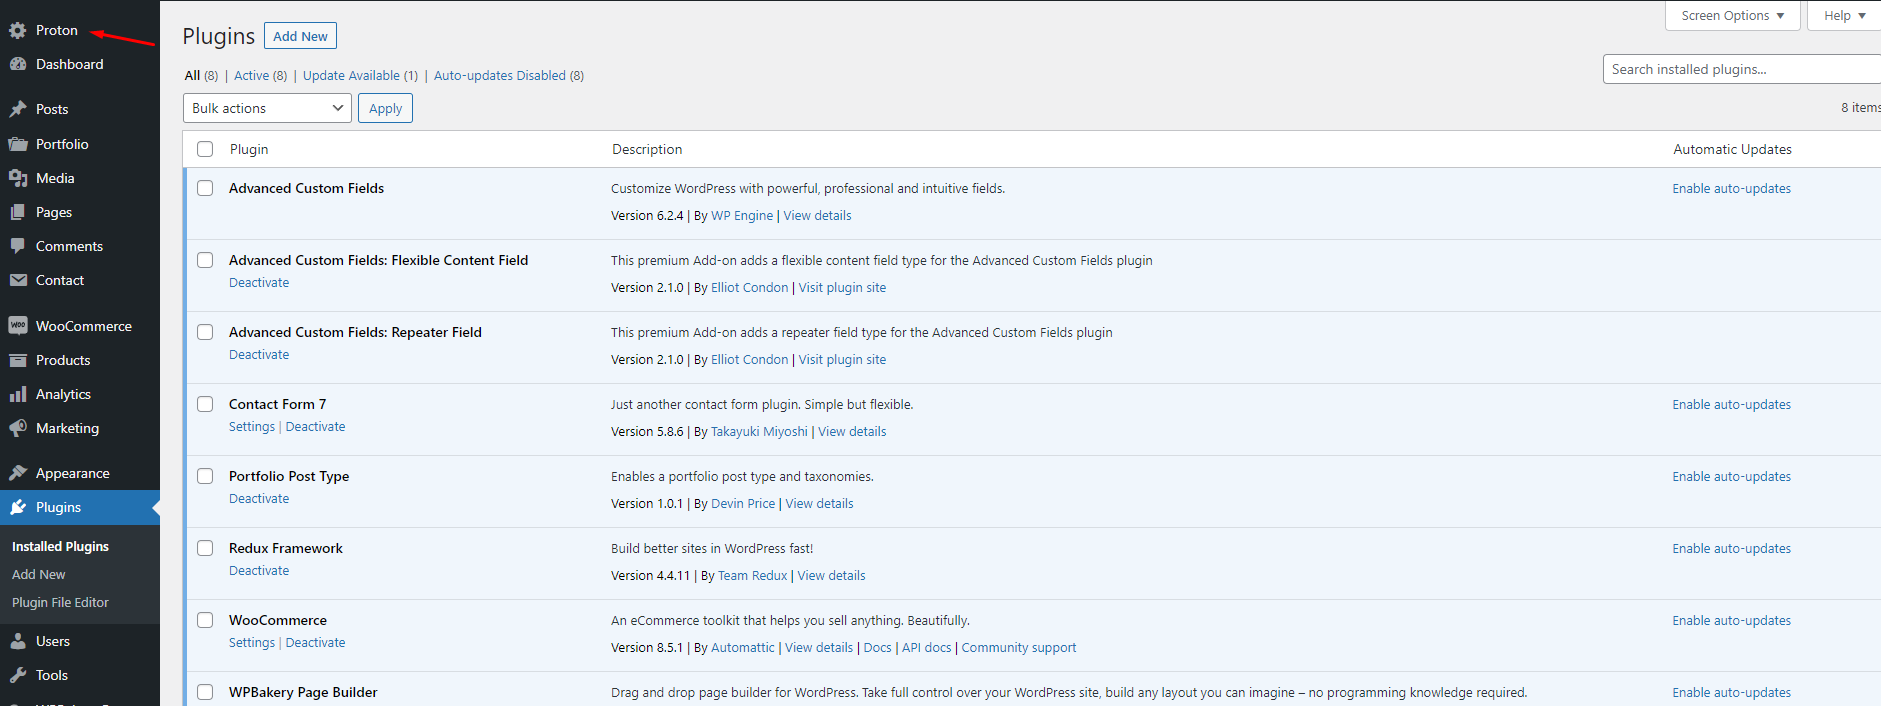Open WooCommerce API docs link
The image size is (1881, 706).
[x=926, y=648]
